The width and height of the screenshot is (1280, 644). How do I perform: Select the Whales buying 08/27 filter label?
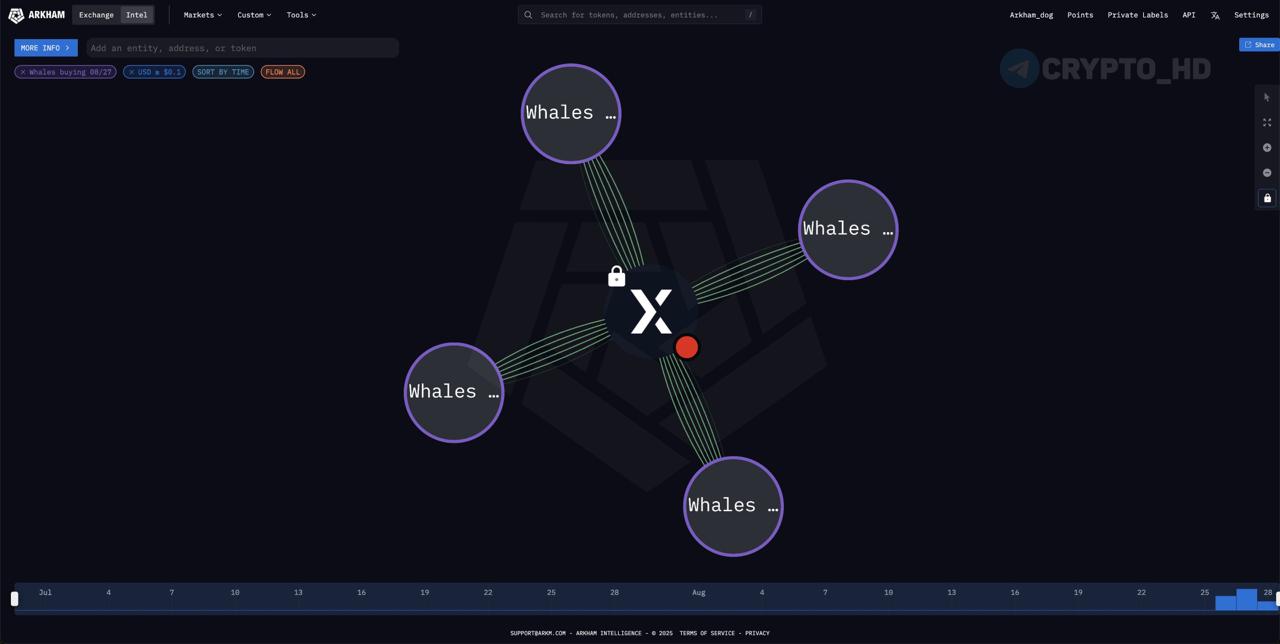[x=70, y=72]
